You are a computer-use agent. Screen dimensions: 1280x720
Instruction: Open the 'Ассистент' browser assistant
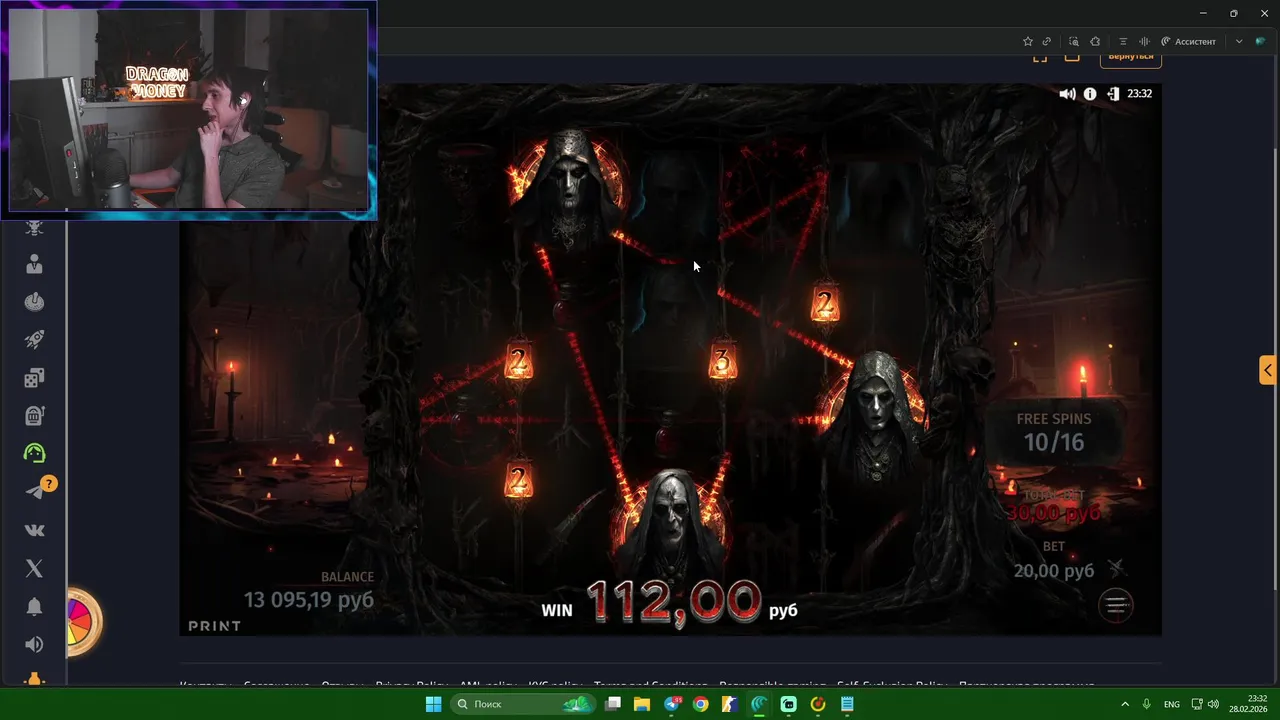[x=1188, y=41]
